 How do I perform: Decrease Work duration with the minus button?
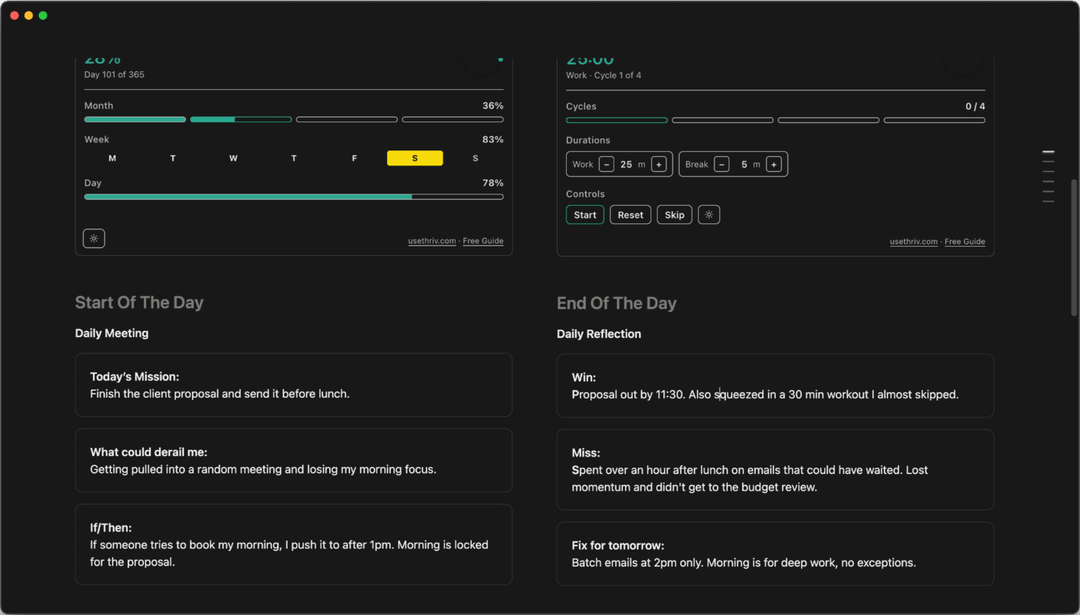click(x=607, y=164)
